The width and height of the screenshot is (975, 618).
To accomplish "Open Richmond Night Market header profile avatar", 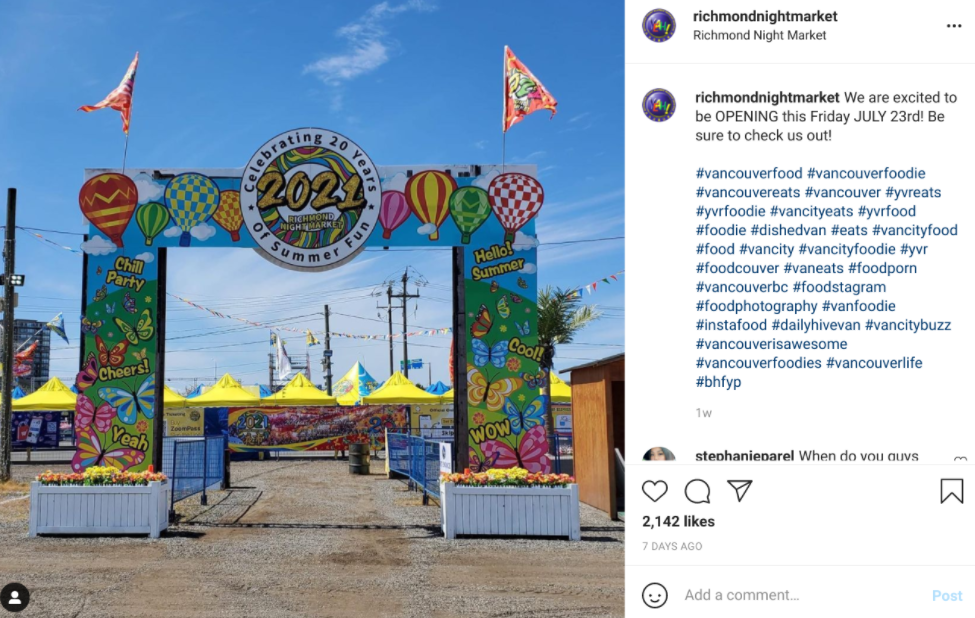I will point(658,25).
